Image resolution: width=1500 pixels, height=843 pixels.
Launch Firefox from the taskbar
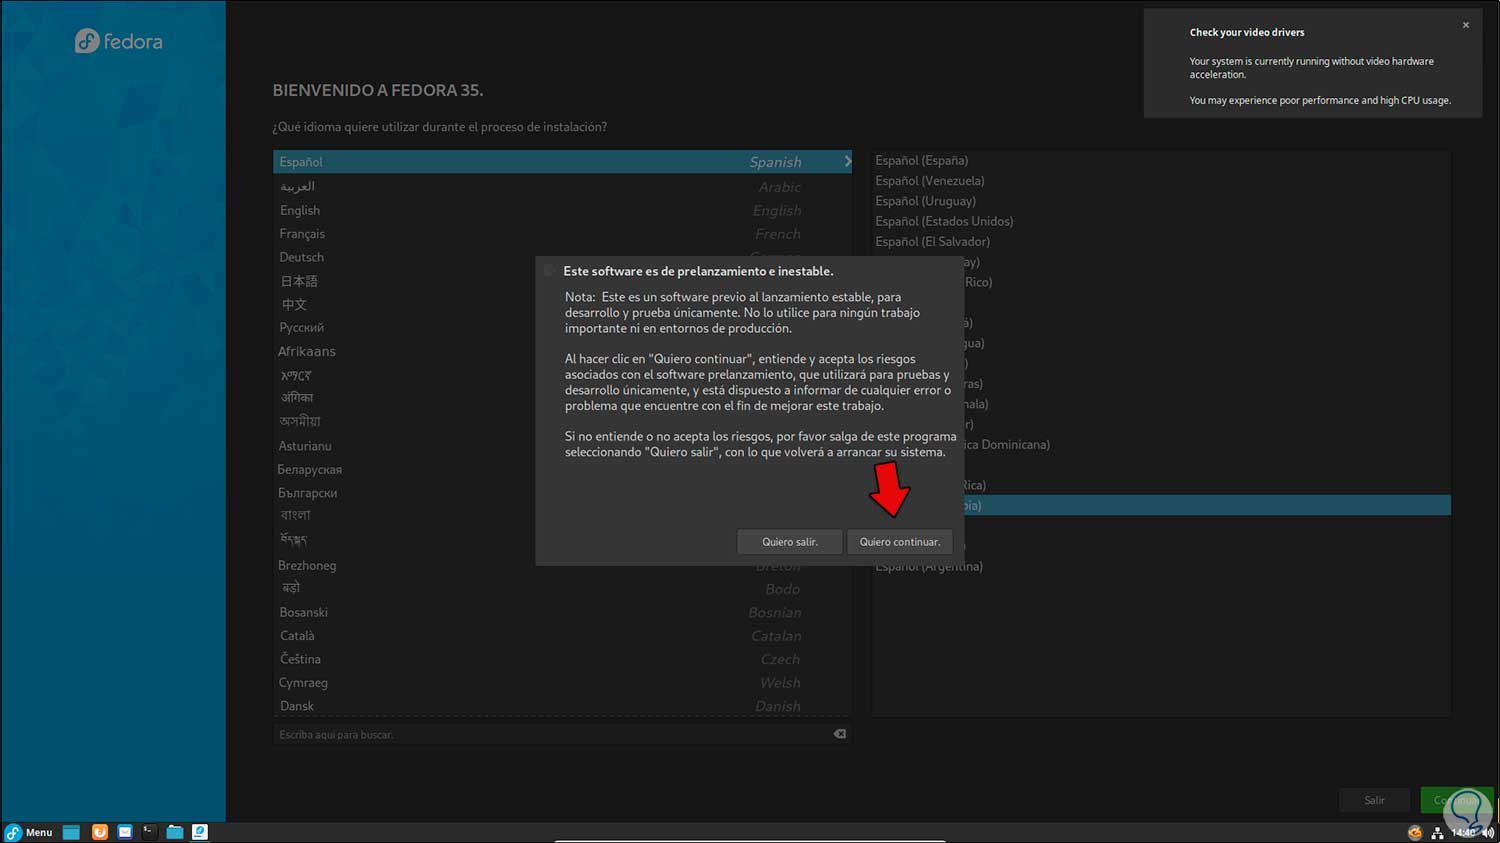(99, 832)
